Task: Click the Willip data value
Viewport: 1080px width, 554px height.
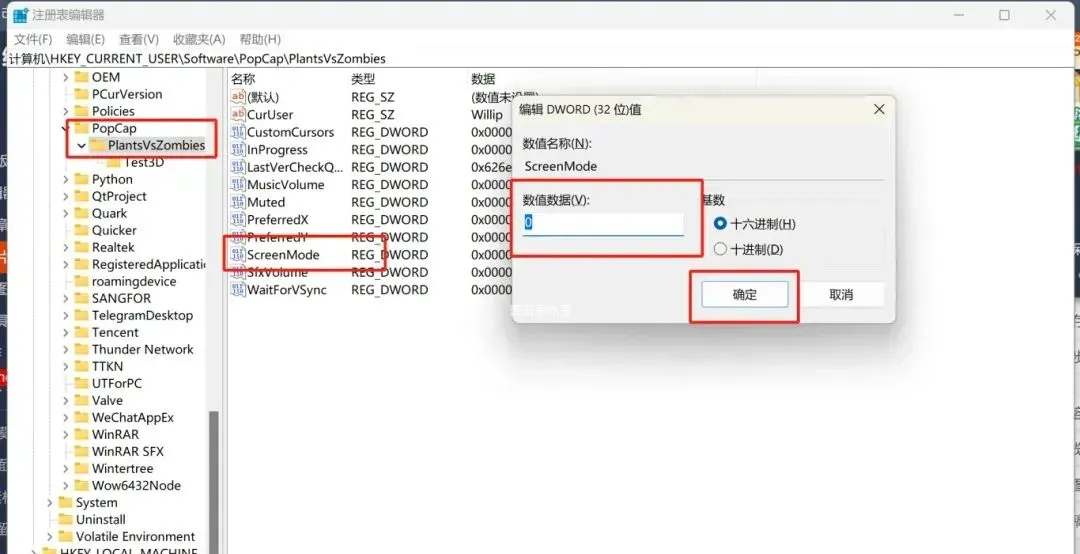Action: 487,114
